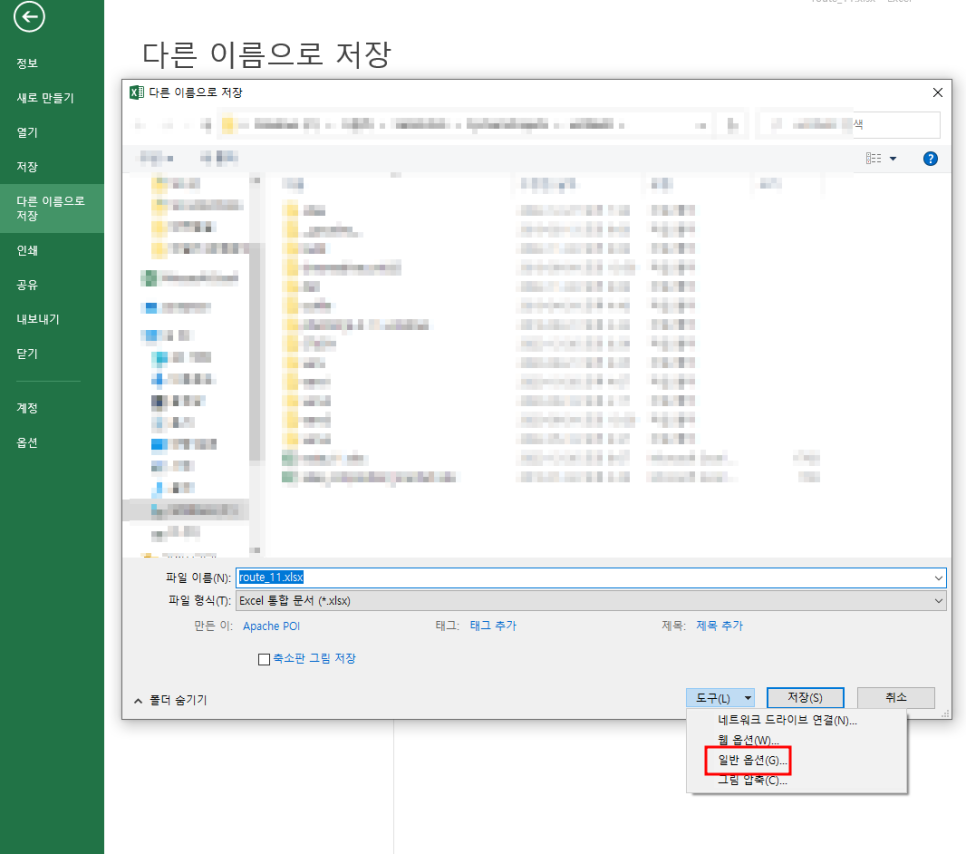Open 내보내기 in the sidebar
This screenshot has height=854, width=966.
(38, 319)
